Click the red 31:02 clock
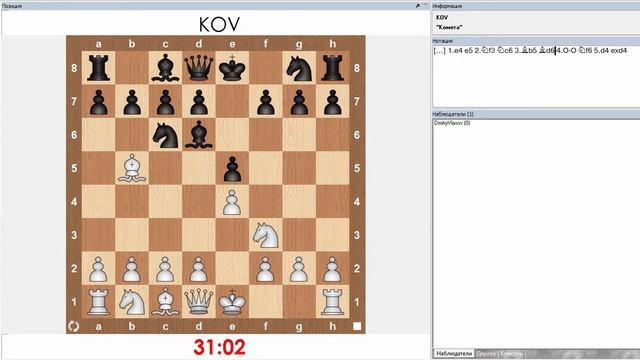Image resolution: width=640 pixels, height=360 pixels. (220, 347)
